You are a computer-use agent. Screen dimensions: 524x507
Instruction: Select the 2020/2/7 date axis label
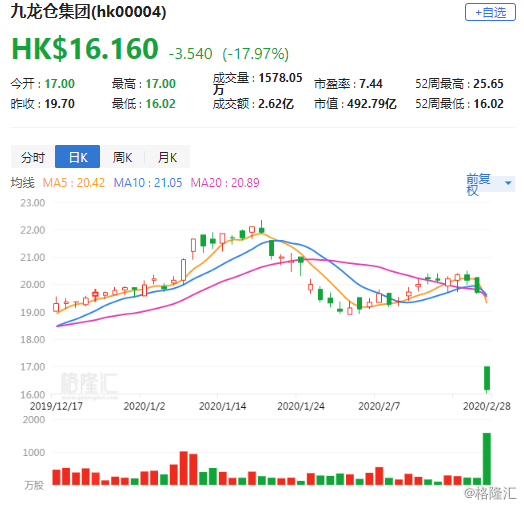coord(379,406)
